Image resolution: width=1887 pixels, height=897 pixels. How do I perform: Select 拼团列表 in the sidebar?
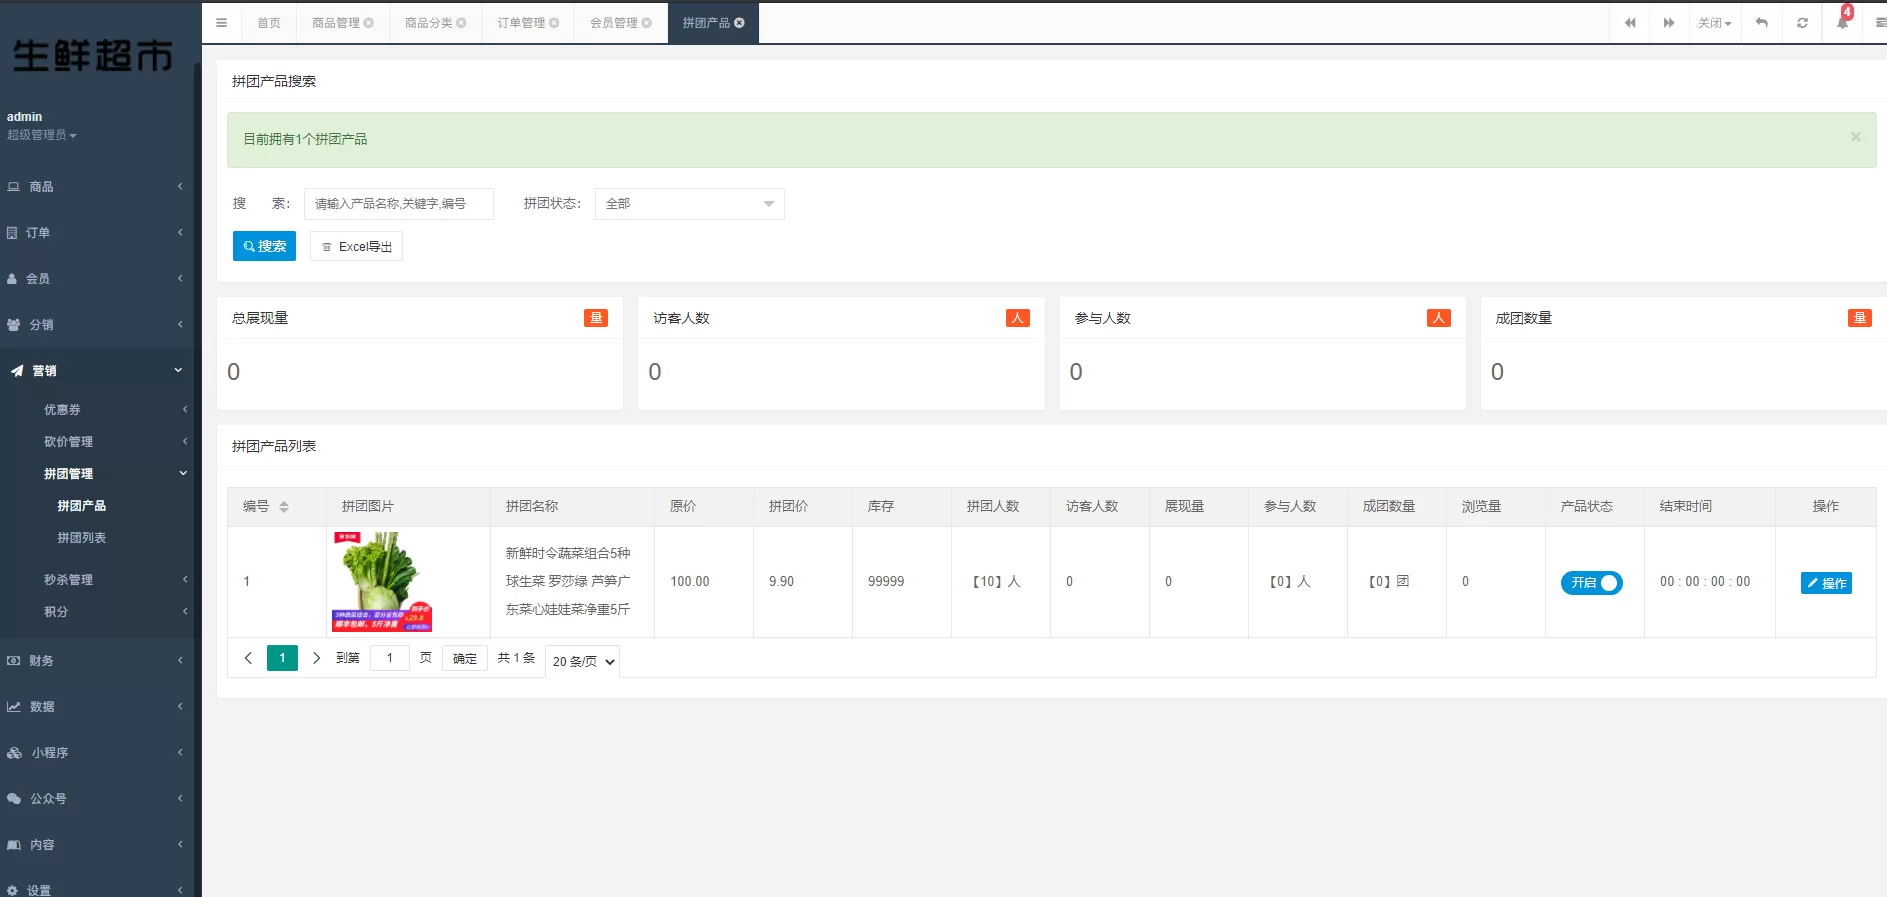click(82, 538)
